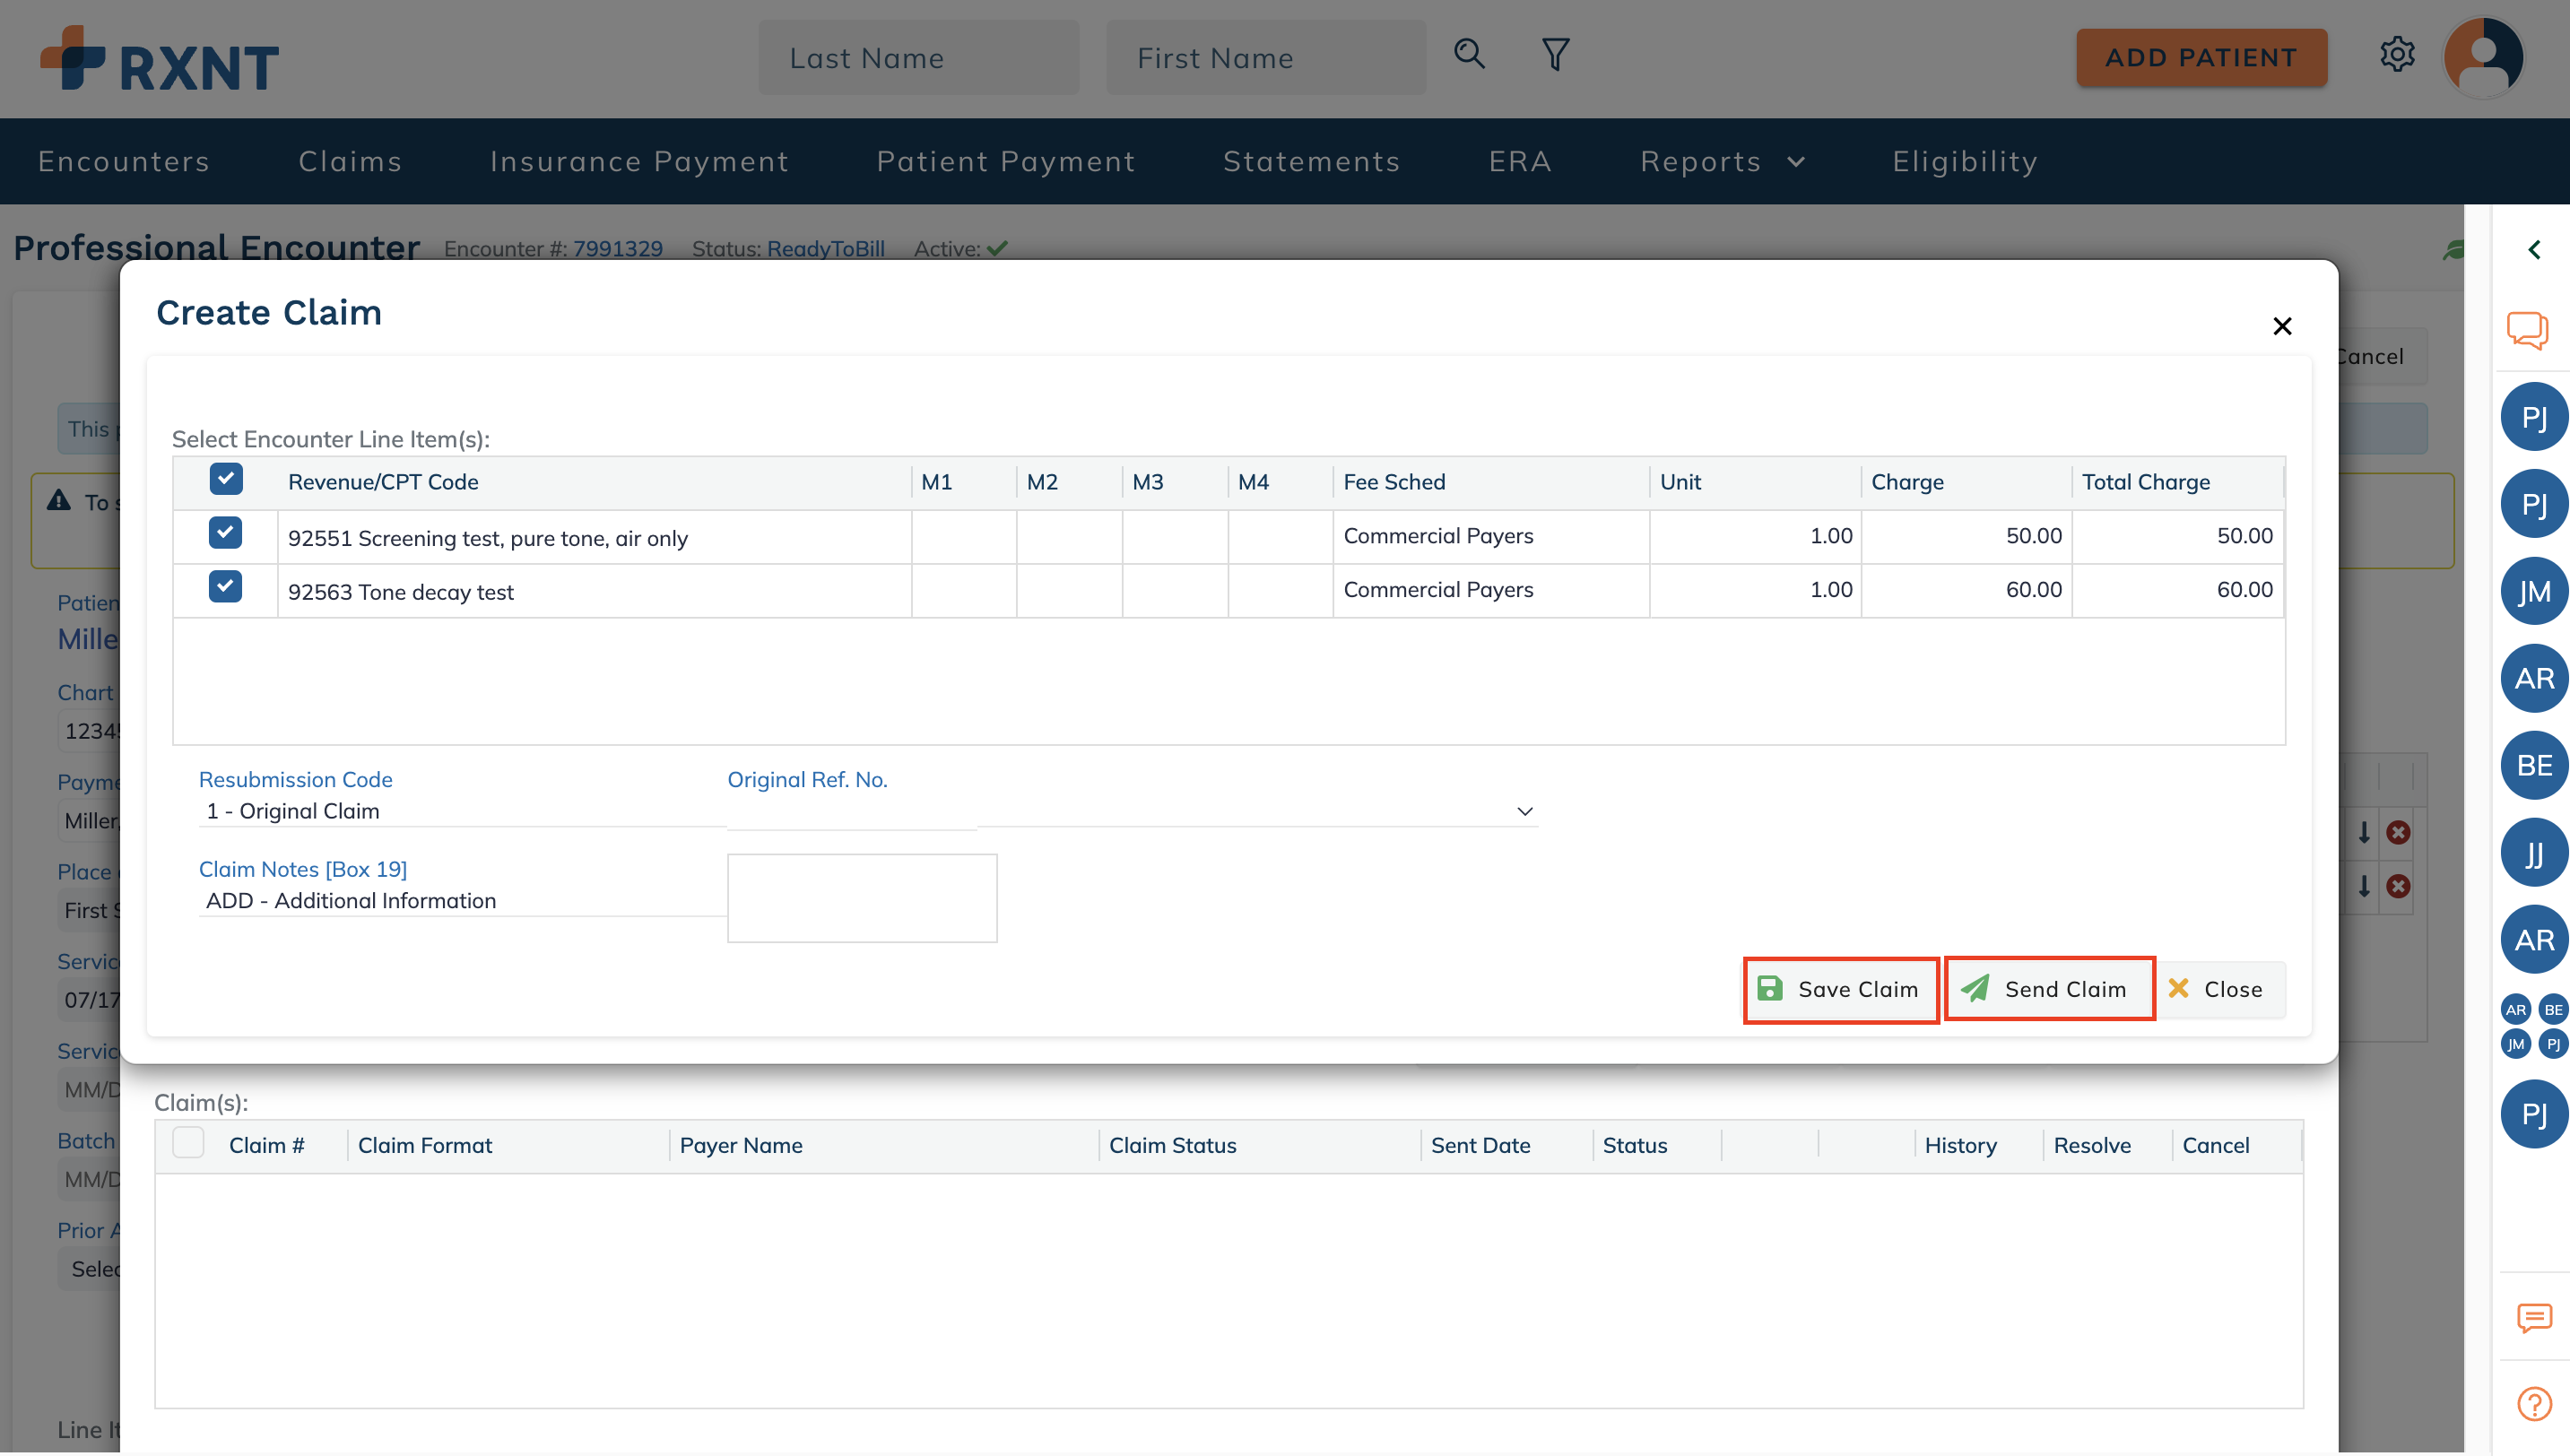The height and width of the screenshot is (1456, 2570).
Task: Go to the Insurance Payment tab
Action: [639, 161]
